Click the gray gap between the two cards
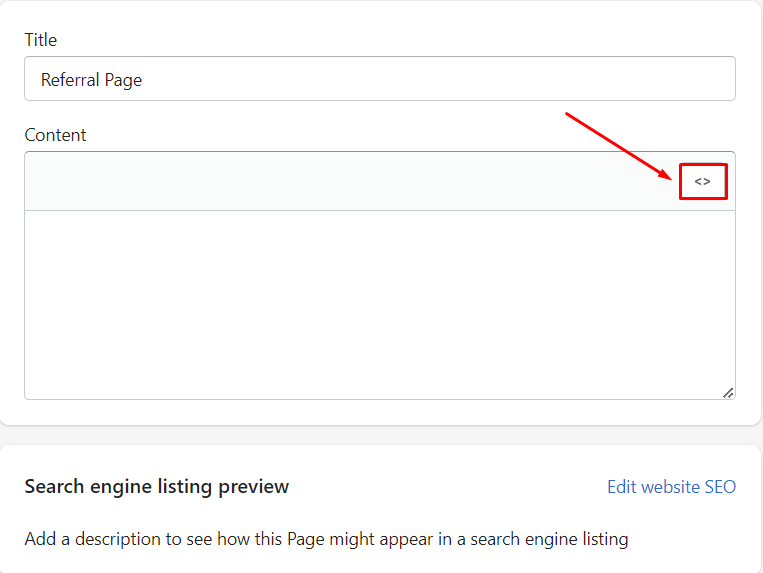The width and height of the screenshot is (763, 573). (380, 435)
